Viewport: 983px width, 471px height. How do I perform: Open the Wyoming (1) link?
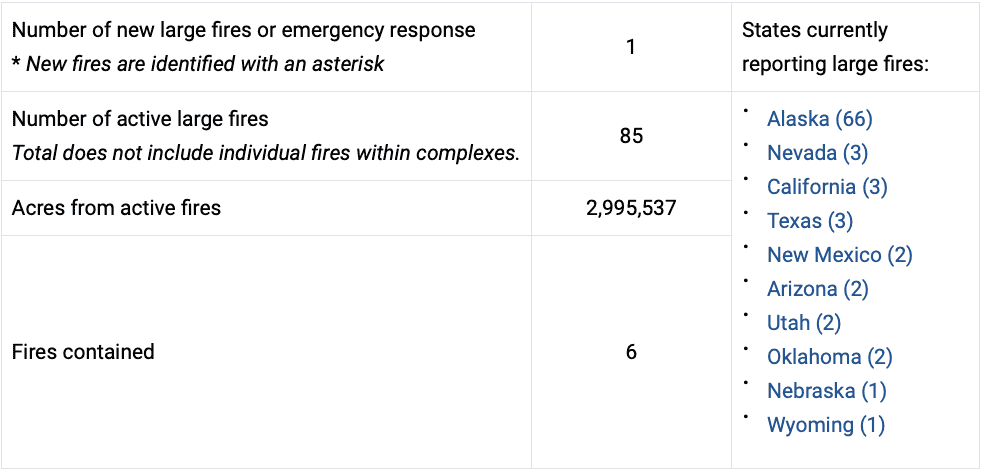(826, 425)
